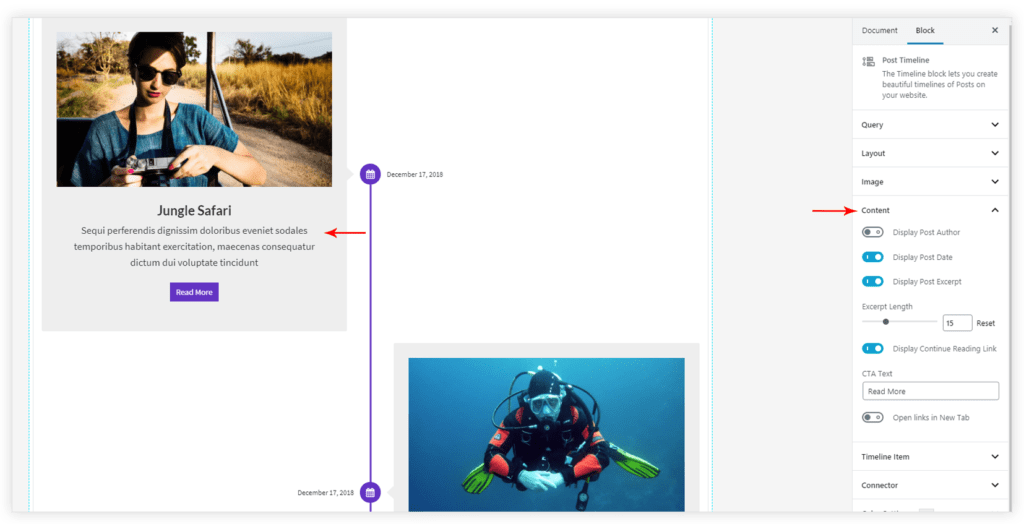This screenshot has width=1024, height=524.
Task: Click the Post Timeline block icon
Action: [869, 62]
